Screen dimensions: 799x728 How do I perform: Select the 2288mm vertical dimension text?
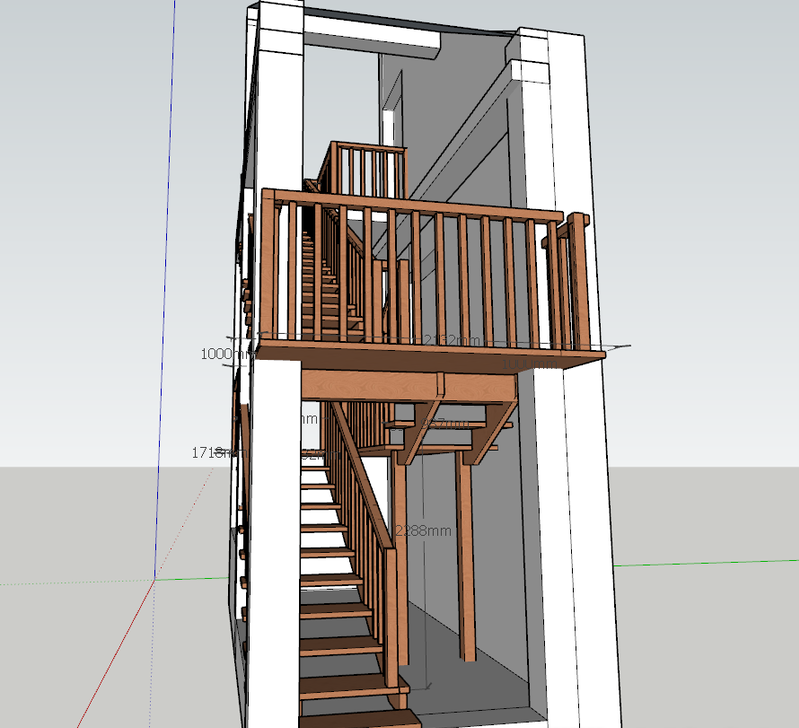[x=424, y=531]
